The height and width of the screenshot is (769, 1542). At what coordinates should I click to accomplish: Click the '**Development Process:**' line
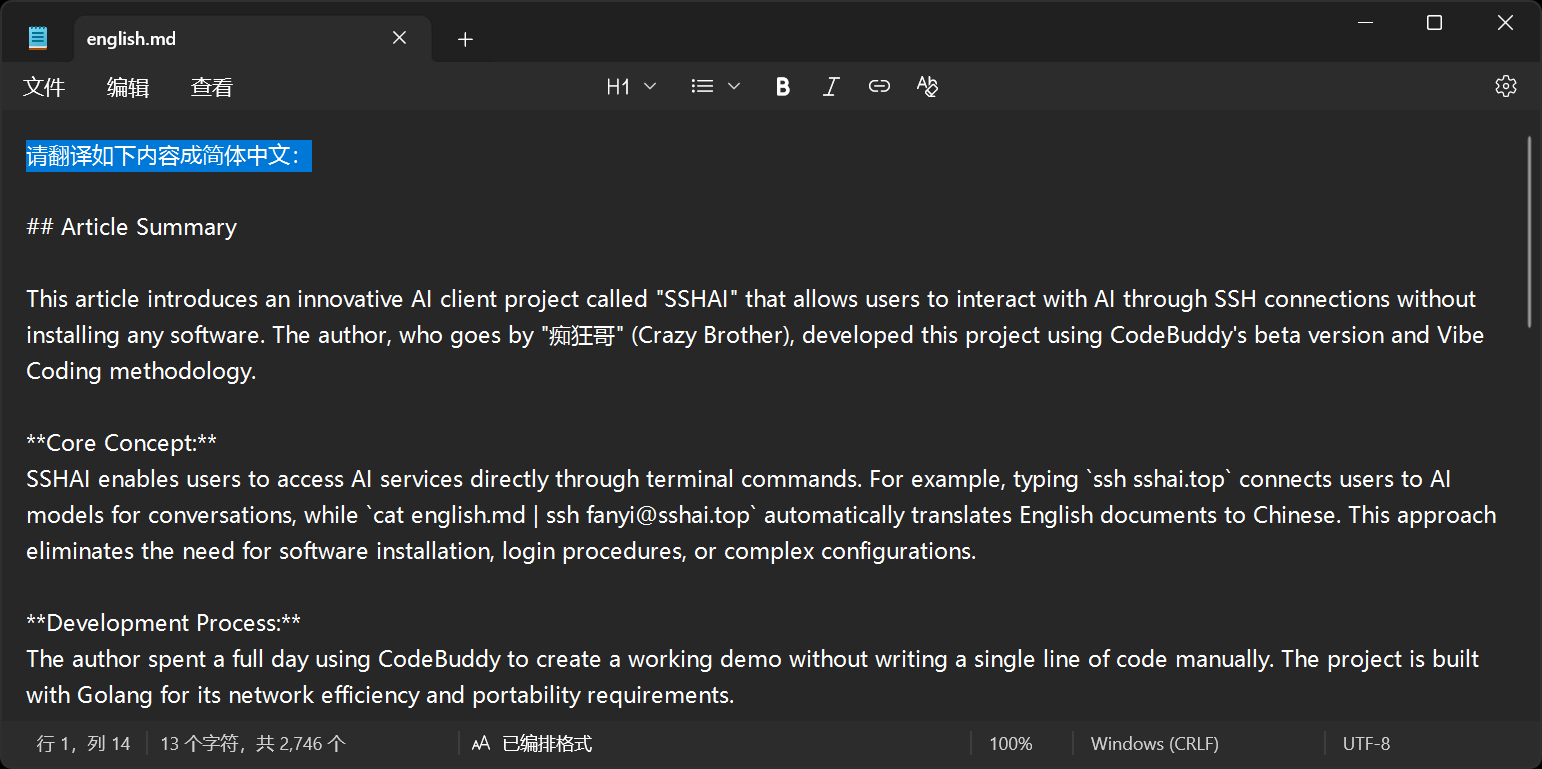(164, 623)
